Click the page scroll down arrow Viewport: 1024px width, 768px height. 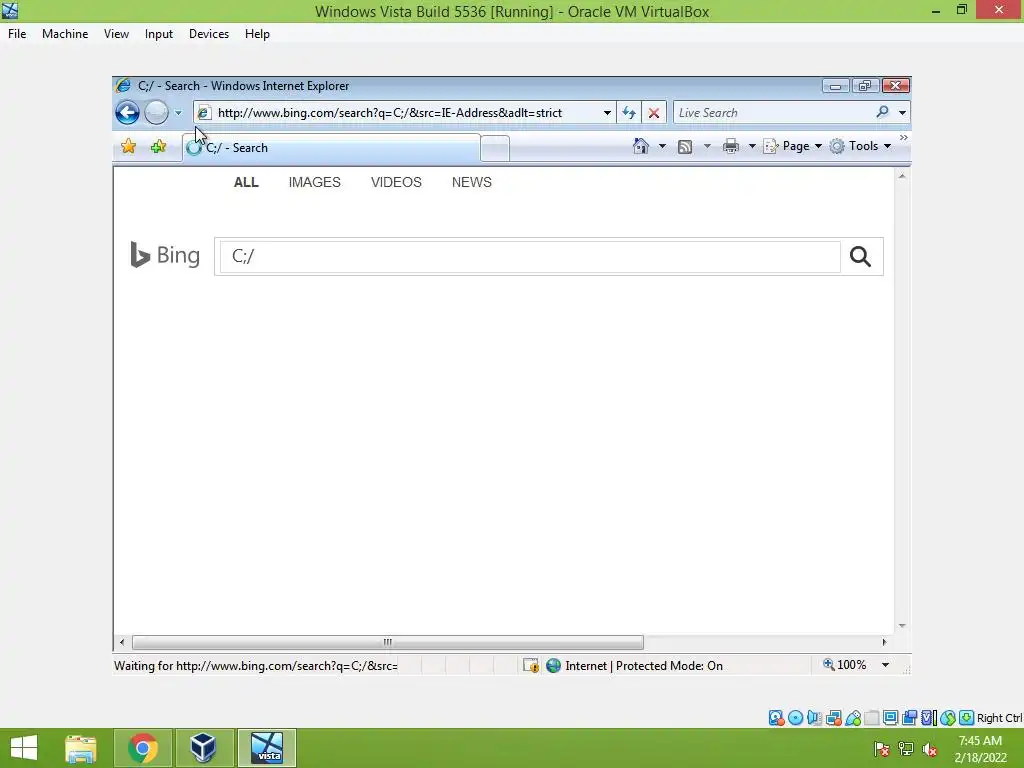[902, 626]
